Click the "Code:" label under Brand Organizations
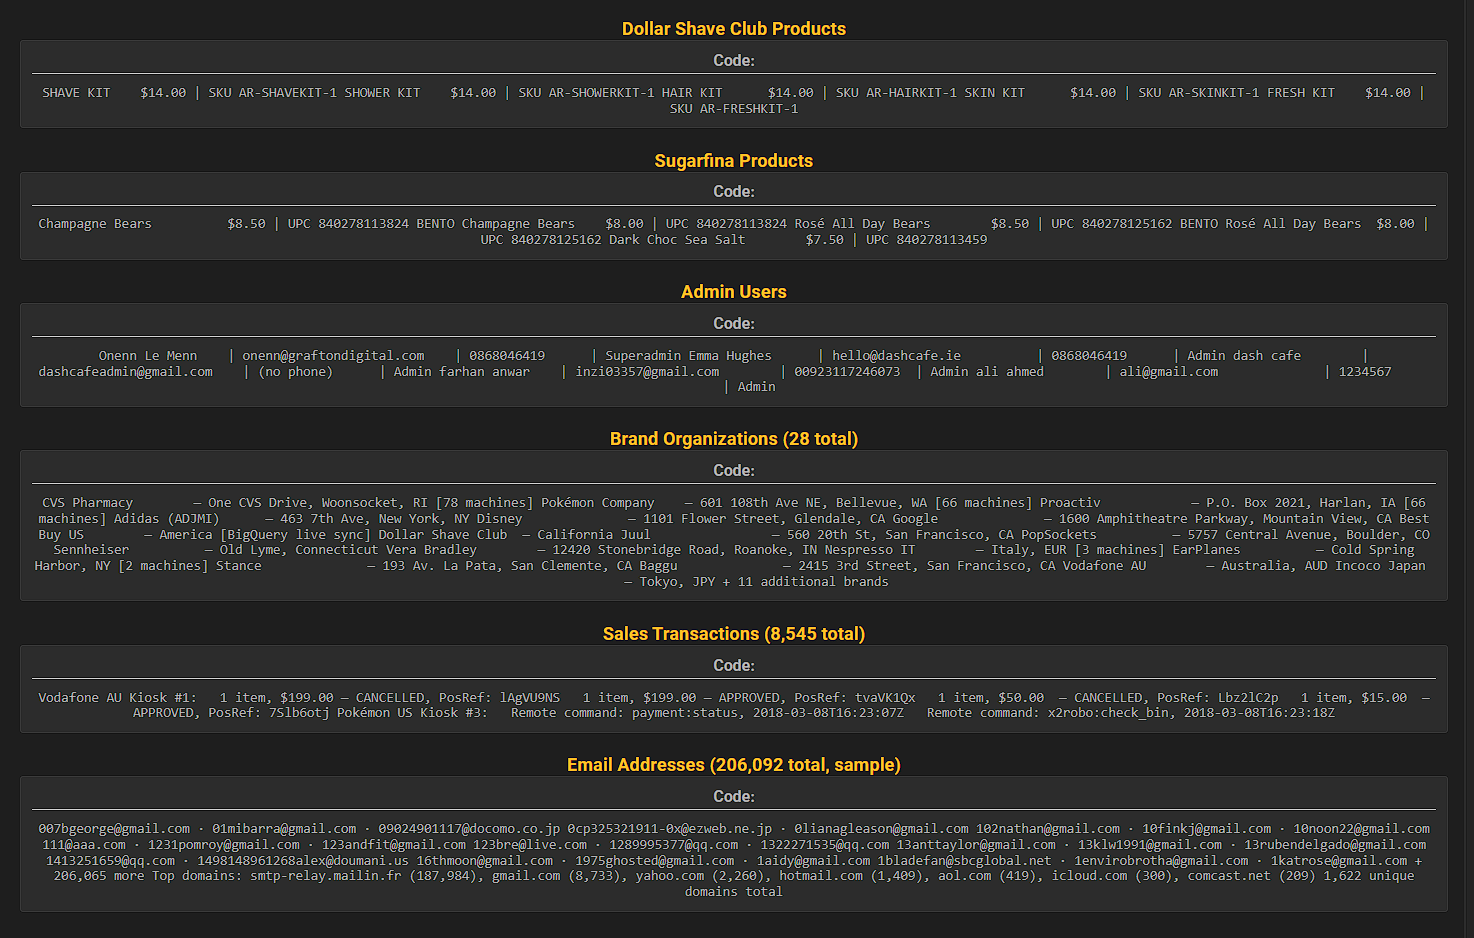Screen dimensions: 1474x938 pos(734,471)
